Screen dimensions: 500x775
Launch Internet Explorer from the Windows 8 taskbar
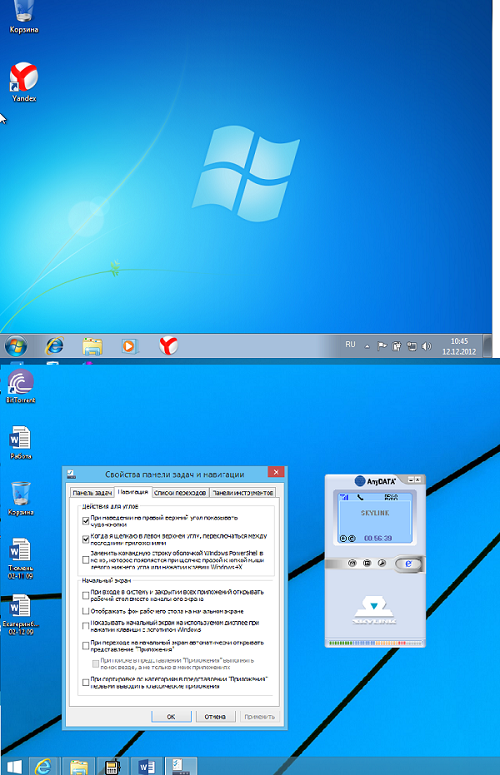coord(44,766)
